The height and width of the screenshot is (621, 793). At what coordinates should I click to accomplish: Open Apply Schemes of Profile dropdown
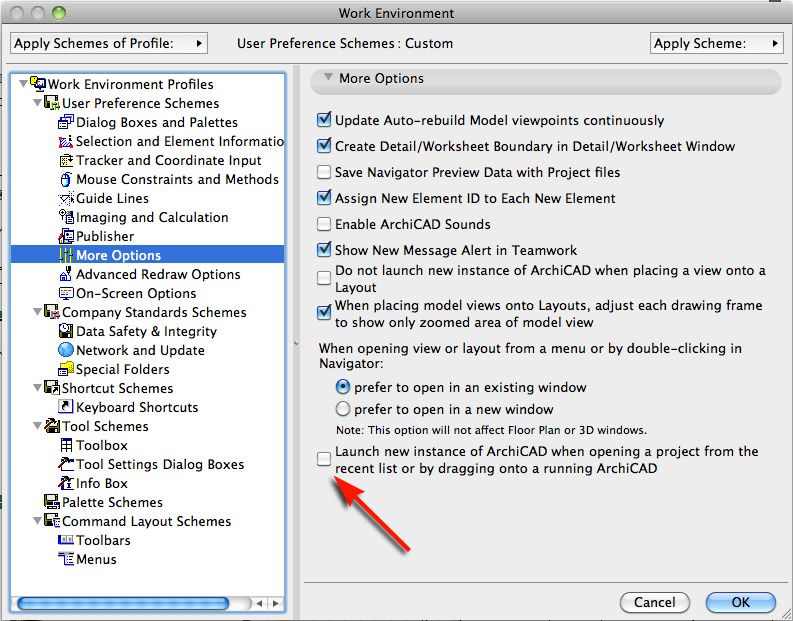(109, 43)
